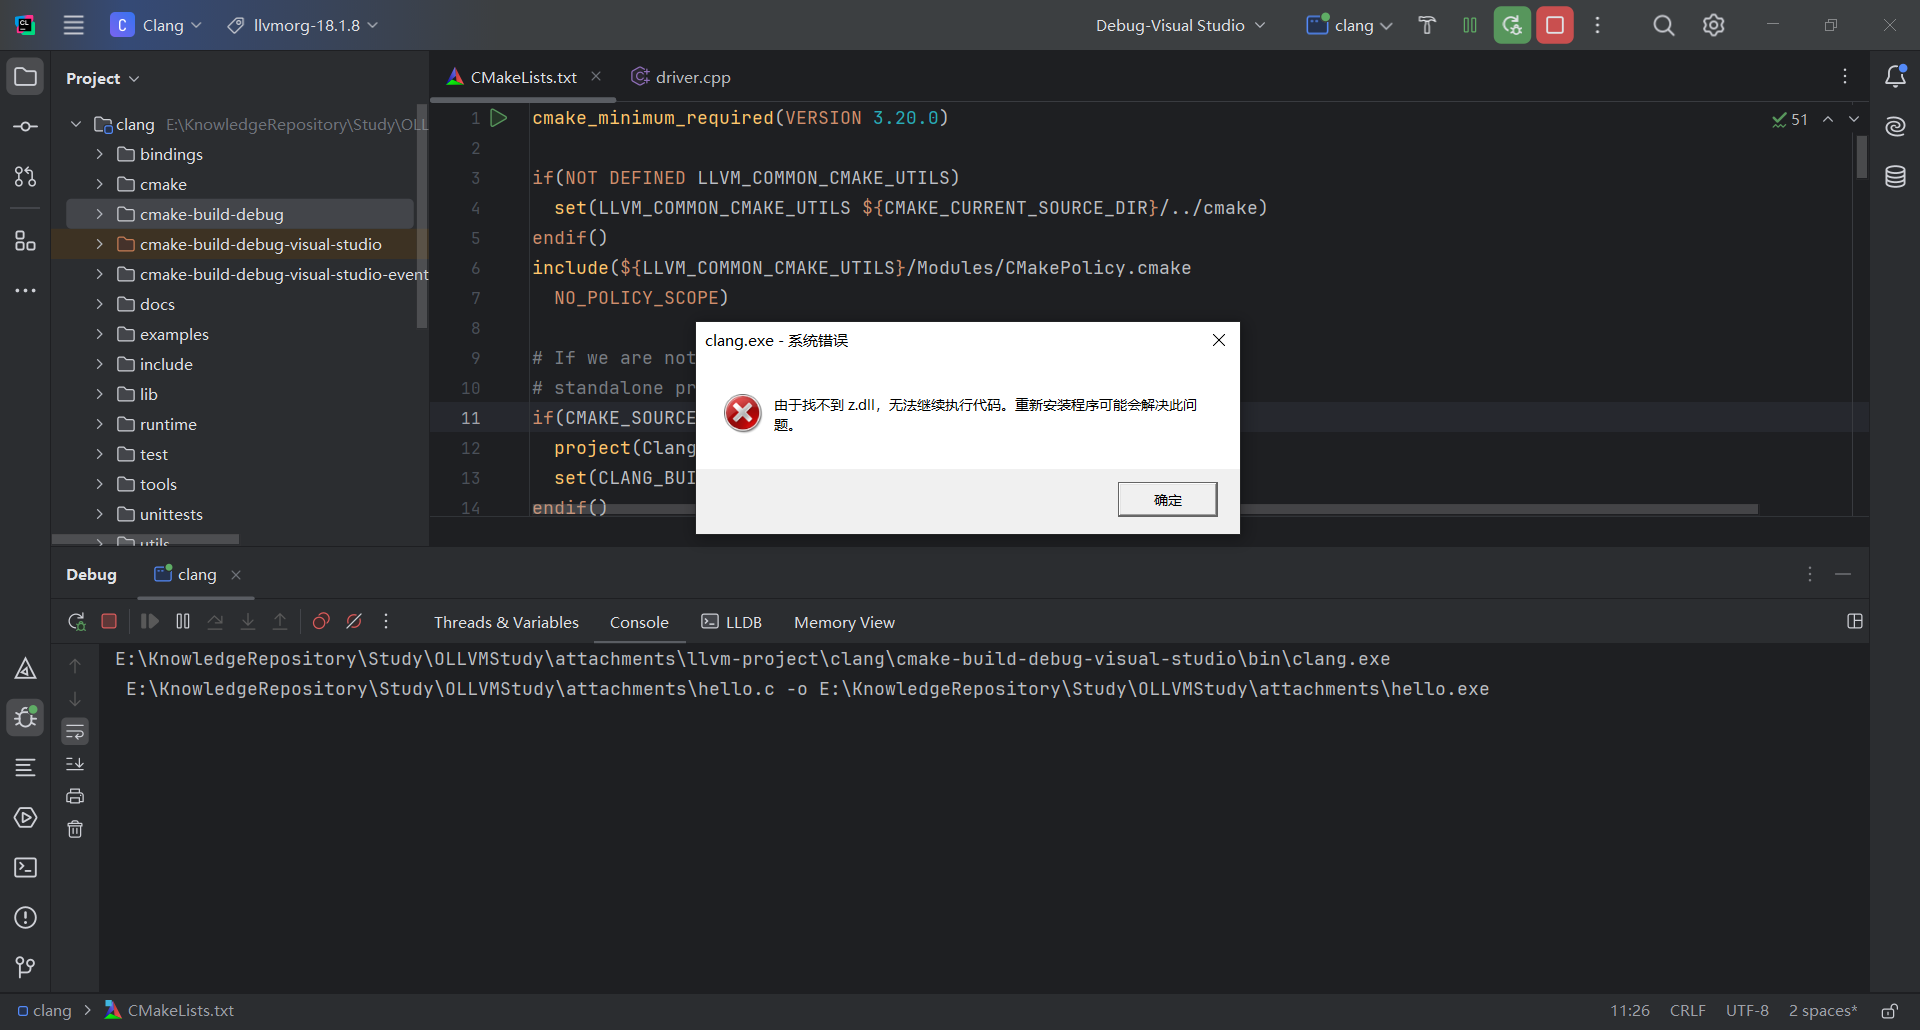Stop the running clang process in top toolbar
Screen dimensions: 1920x1030
(x=1555, y=25)
